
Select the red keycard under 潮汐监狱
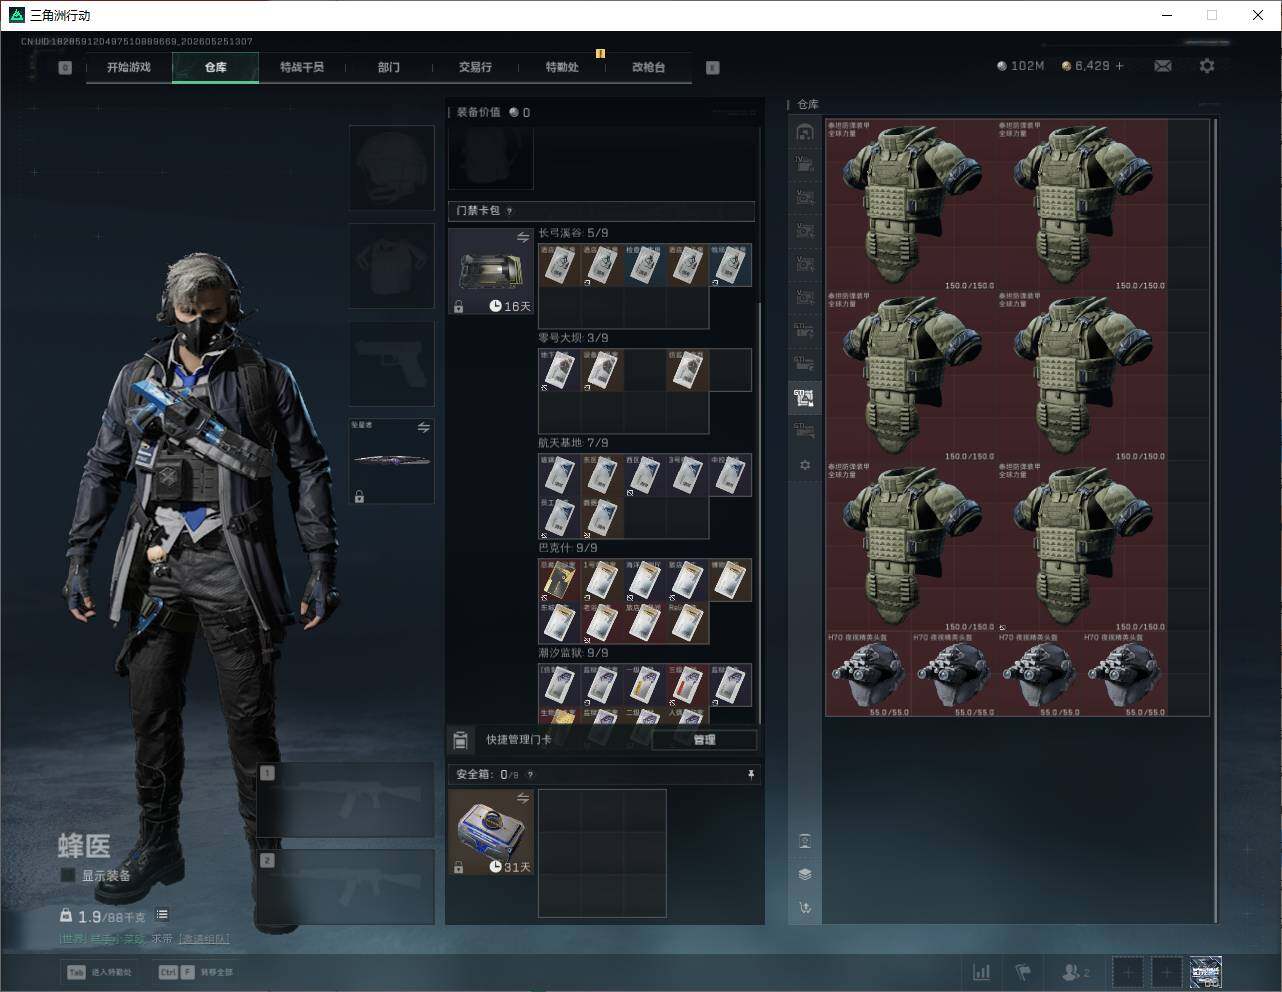coord(686,684)
